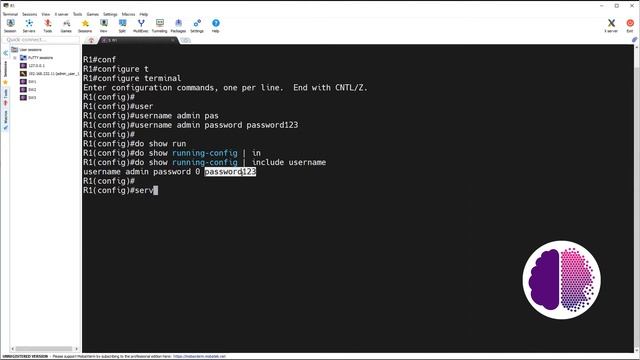640x360 pixels.
Task: Open the 127.0.0.1 saved session
Action: click(x=33, y=66)
